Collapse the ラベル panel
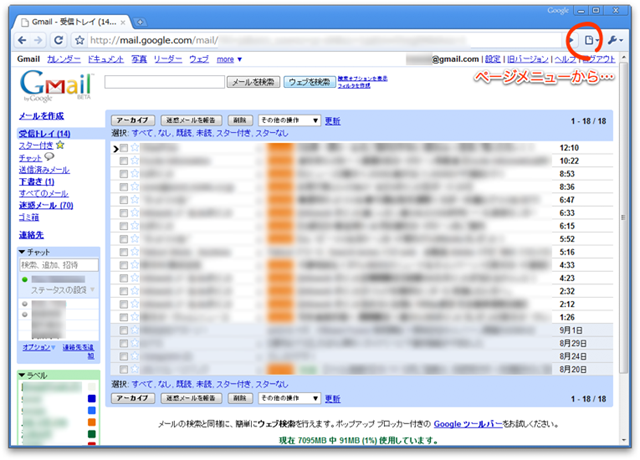The width and height of the screenshot is (640, 460). pos(22,375)
